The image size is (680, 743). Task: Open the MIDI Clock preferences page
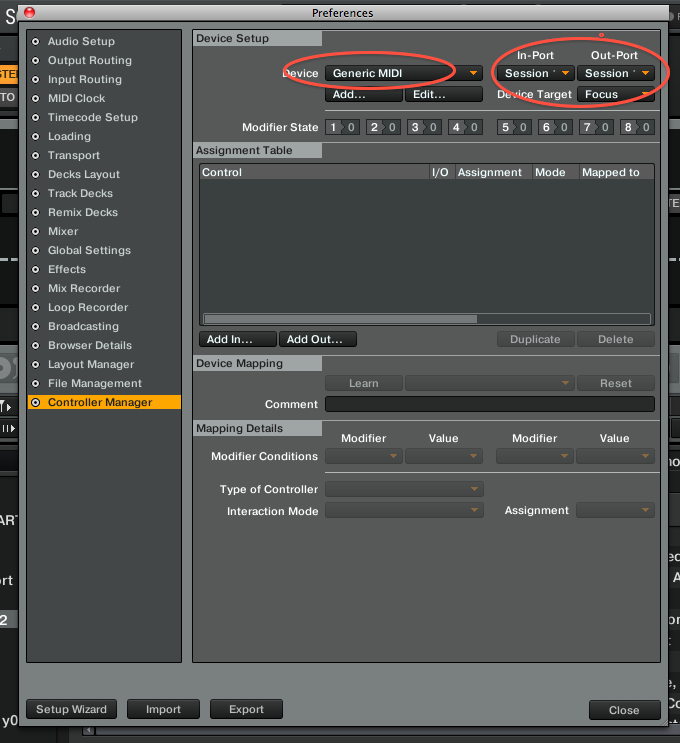point(76,99)
